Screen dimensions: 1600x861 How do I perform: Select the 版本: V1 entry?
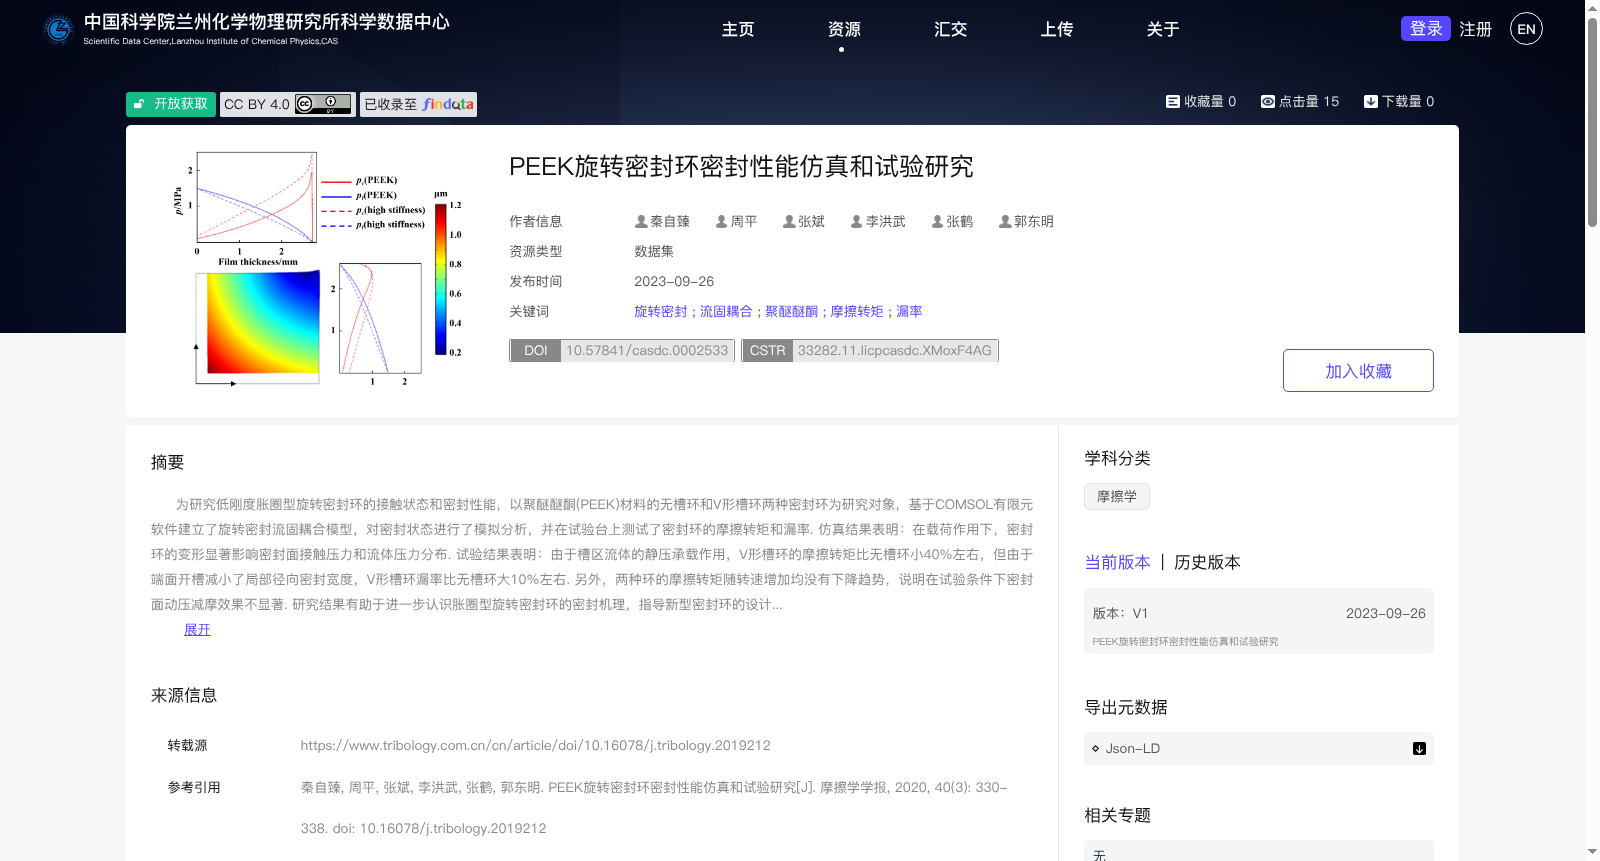[x=1259, y=621]
